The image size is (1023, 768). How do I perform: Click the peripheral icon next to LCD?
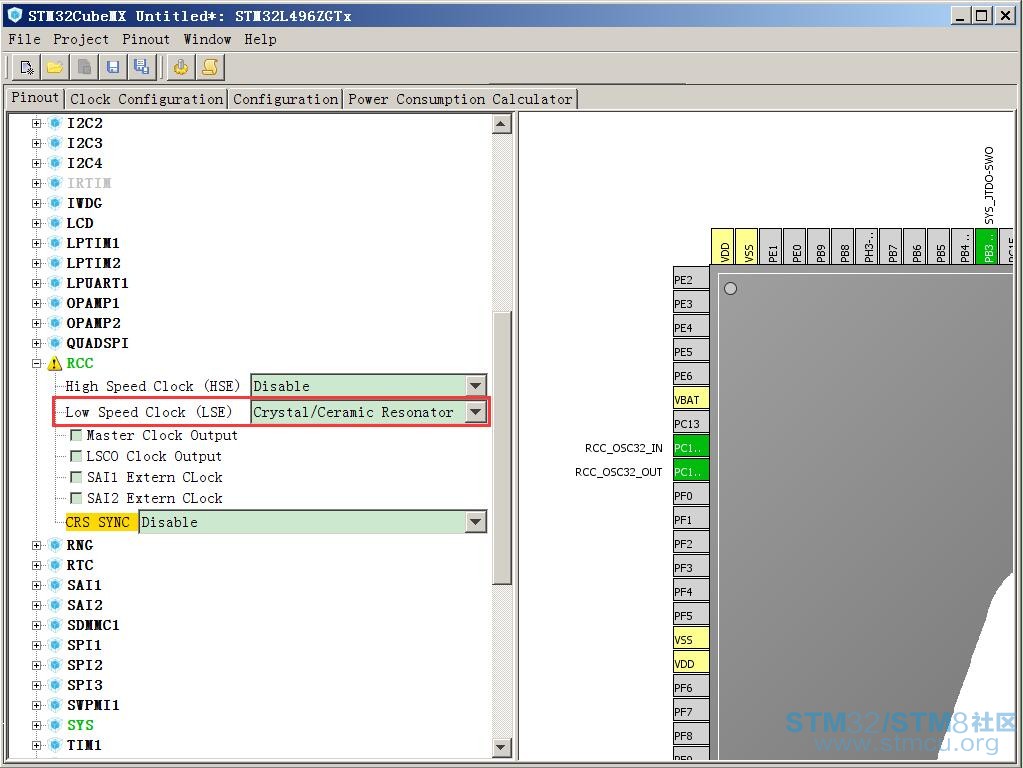pos(55,223)
